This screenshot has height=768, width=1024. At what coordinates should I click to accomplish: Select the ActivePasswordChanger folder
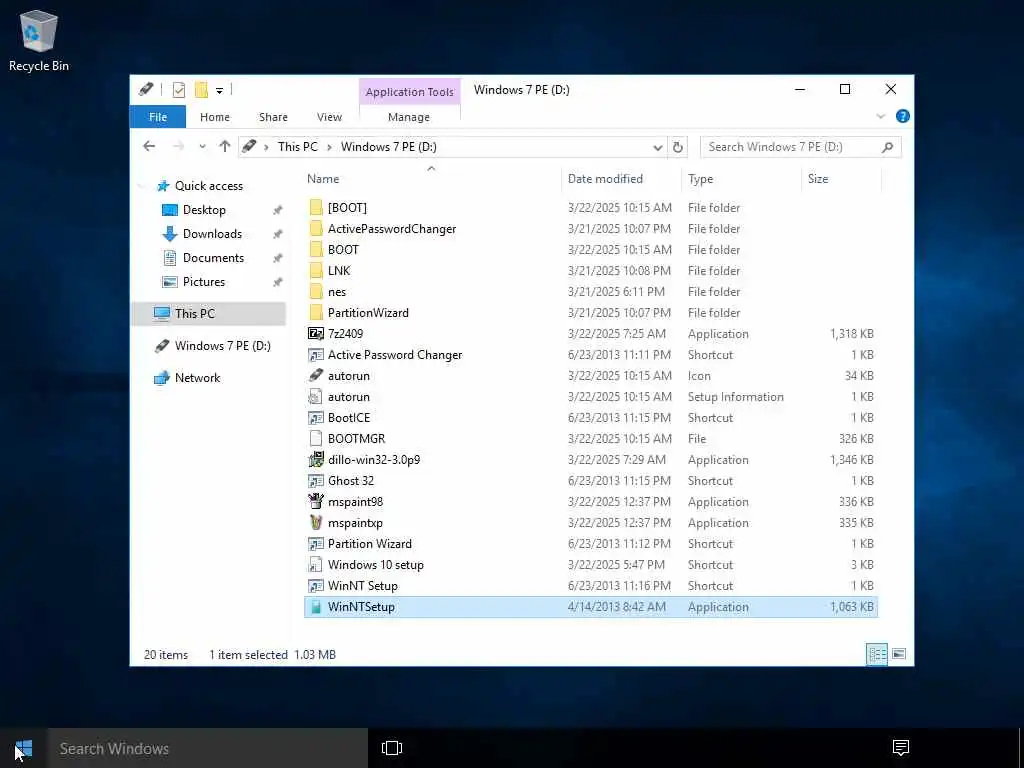(392, 229)
